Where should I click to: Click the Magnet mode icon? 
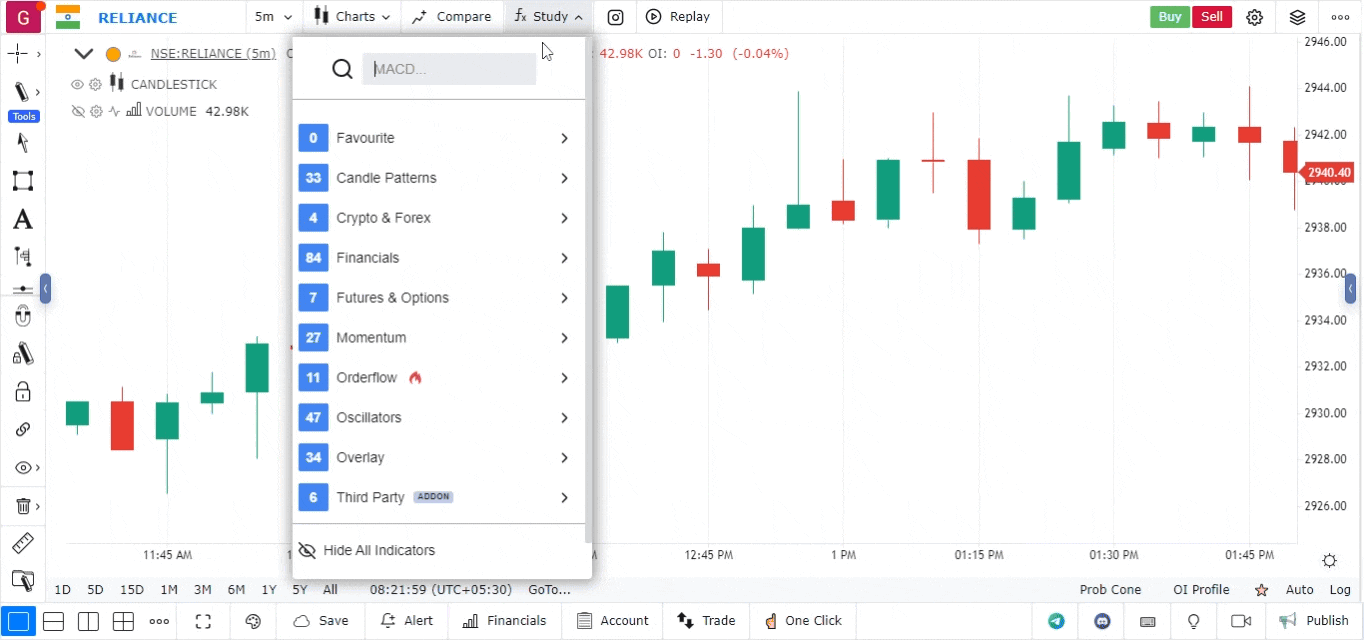(x=22, y=317)
